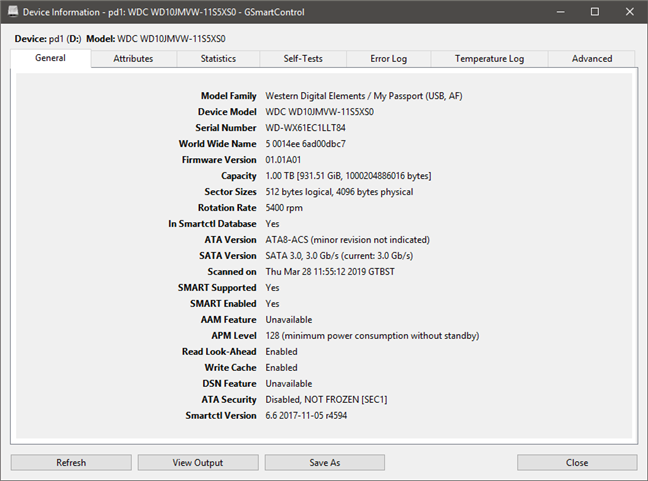Switch to the Advanced tab
This screenshot has height=481, width=648.
tap(591, 59)
